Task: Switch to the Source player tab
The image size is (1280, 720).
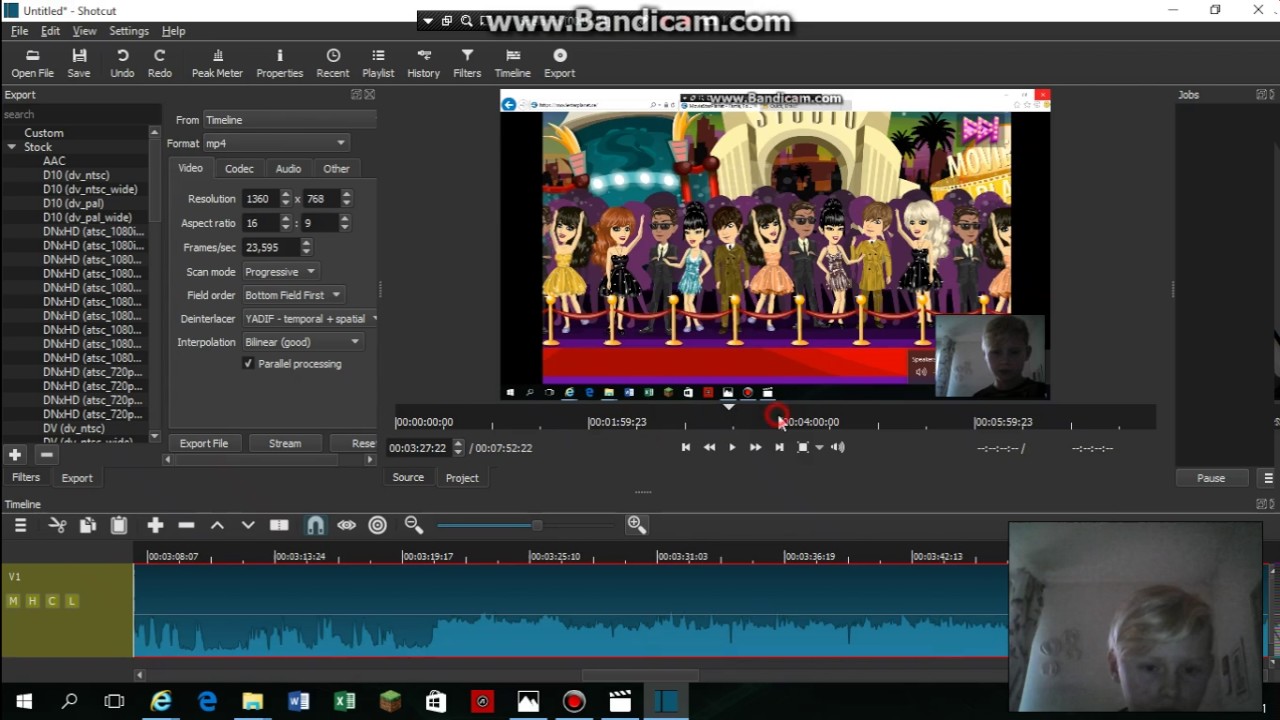Action: (x=408, y=478)
